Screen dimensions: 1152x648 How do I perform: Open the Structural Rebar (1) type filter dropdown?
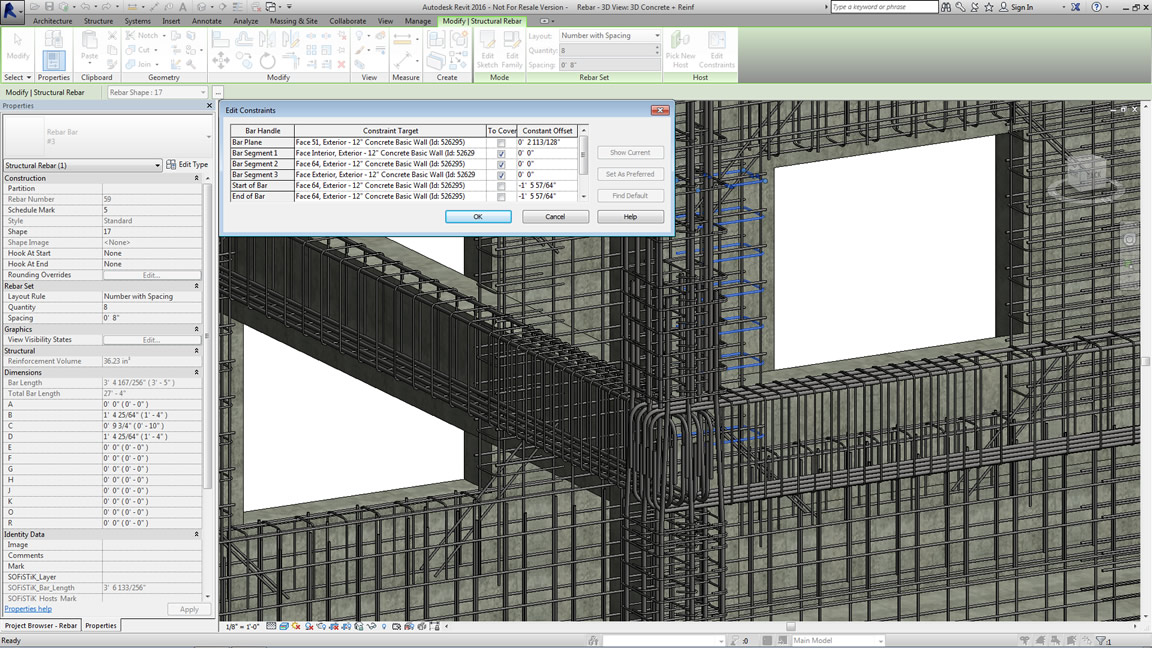82,165
